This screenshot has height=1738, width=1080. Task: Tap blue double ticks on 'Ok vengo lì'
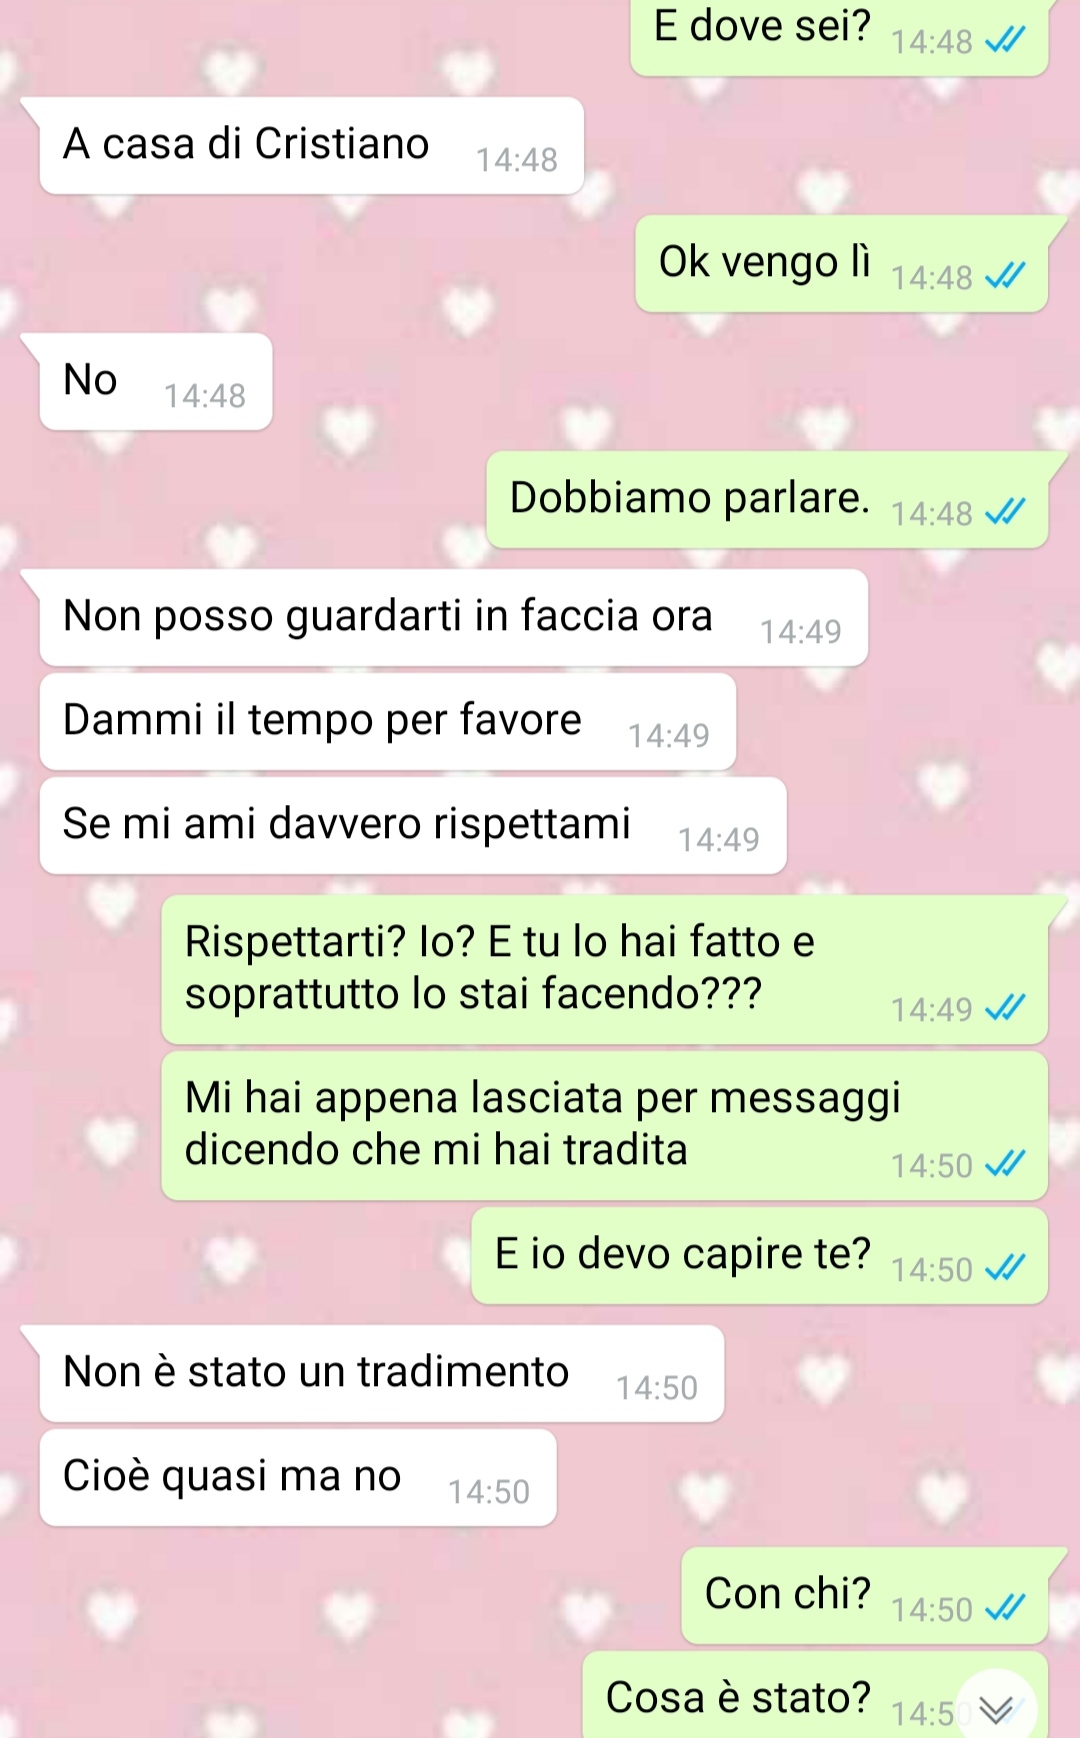click(1005, 275)
